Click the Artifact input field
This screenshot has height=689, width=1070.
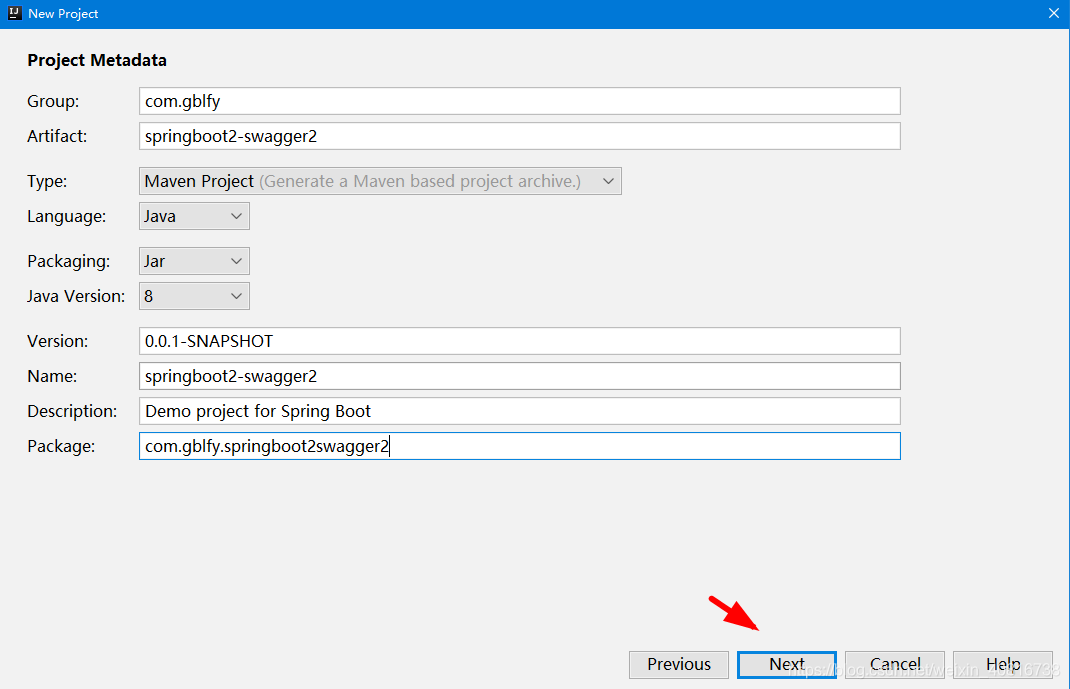pos(519,136)
